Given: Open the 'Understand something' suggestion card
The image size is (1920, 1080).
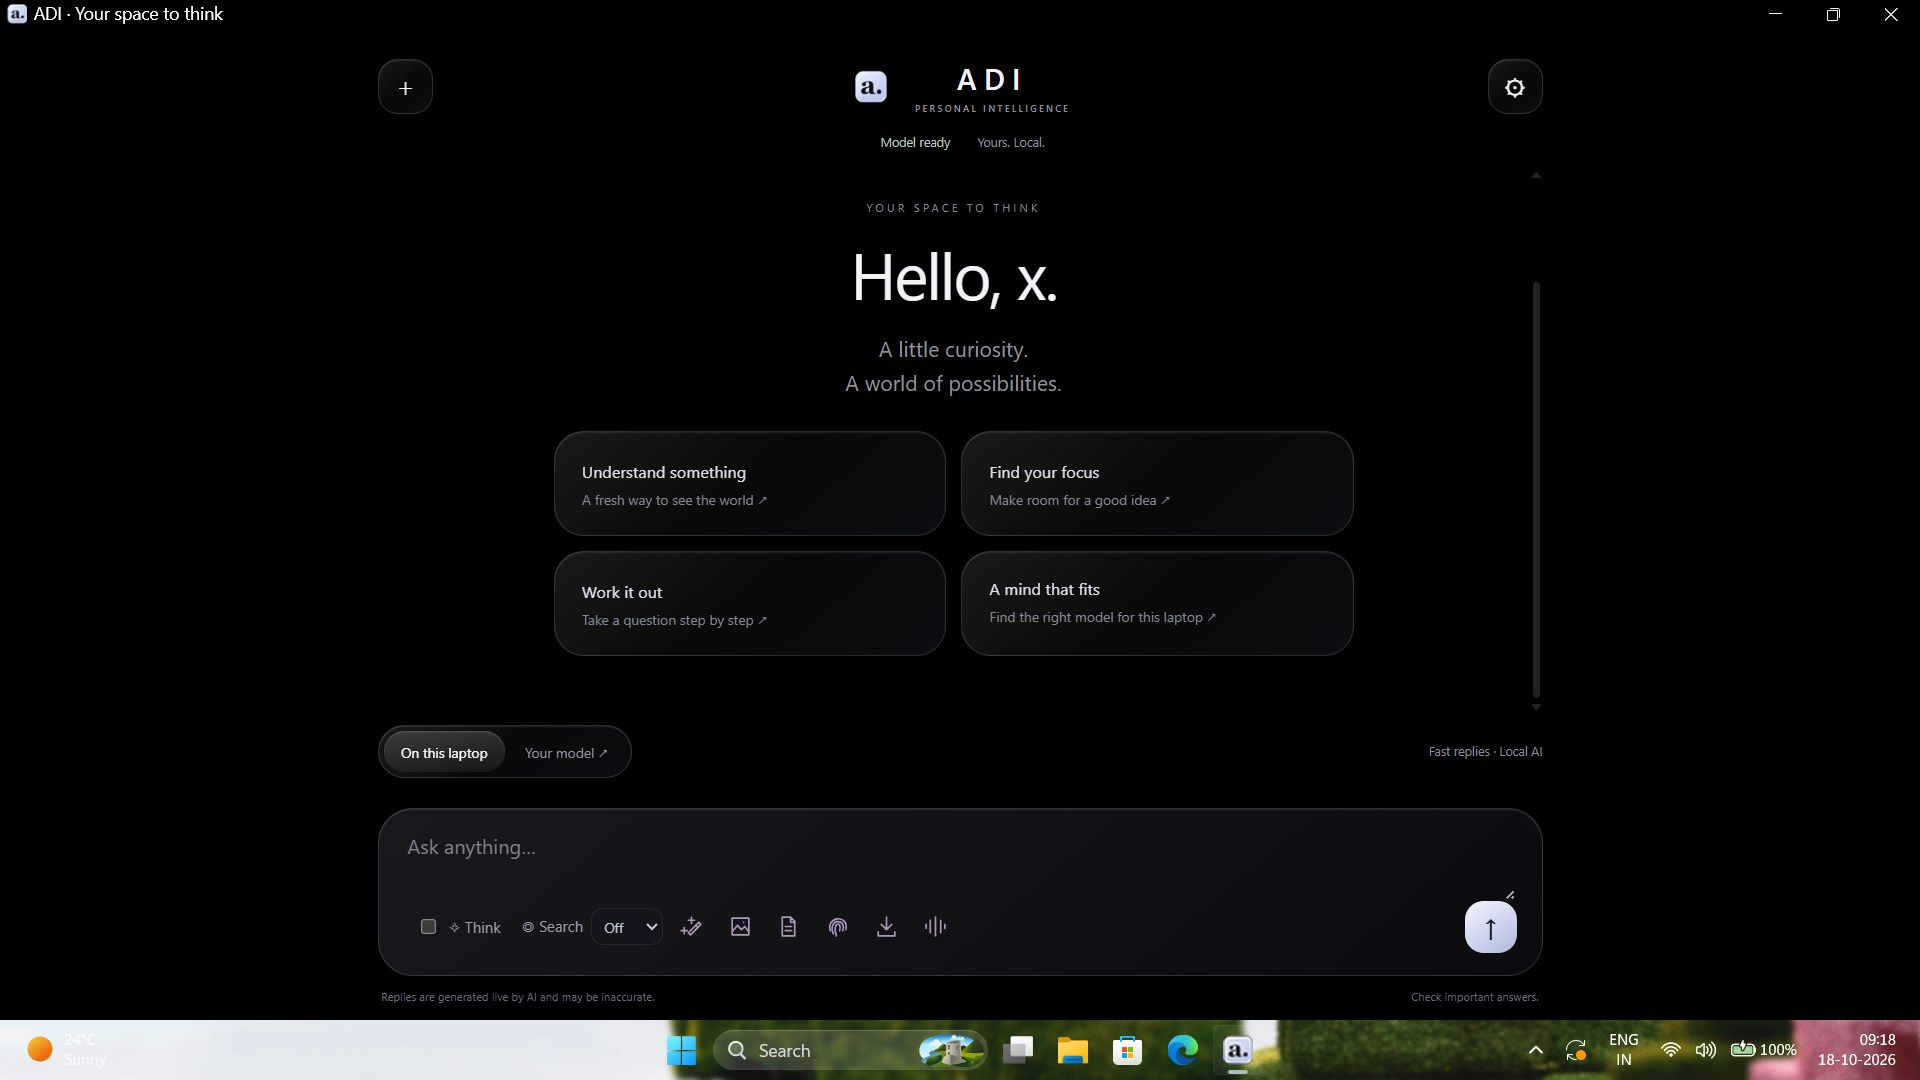Looking at the screenshot, I should click(750, 484).
